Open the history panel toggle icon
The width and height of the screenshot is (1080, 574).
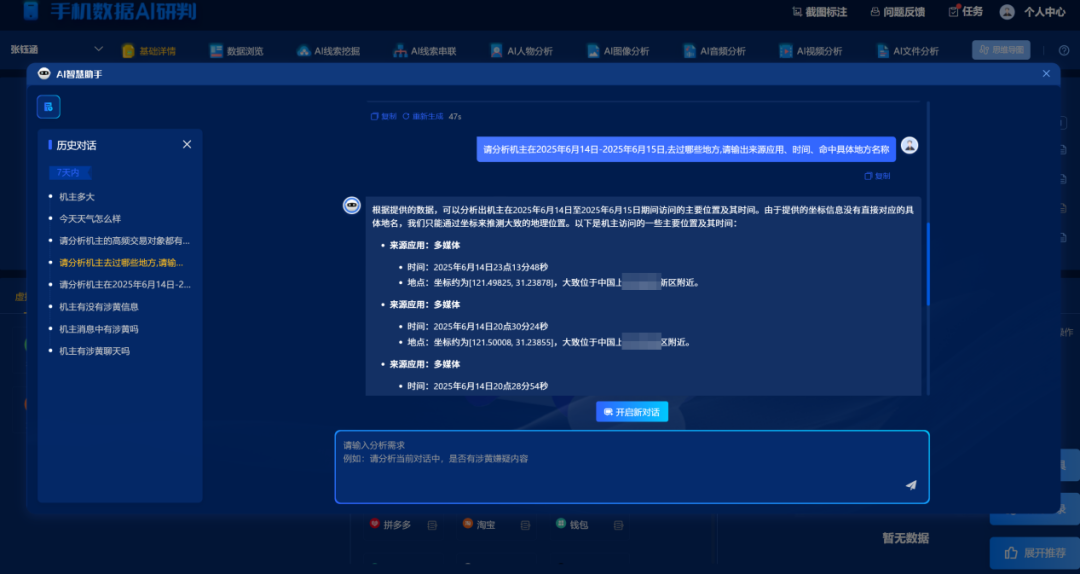click(x=48, y=107)
